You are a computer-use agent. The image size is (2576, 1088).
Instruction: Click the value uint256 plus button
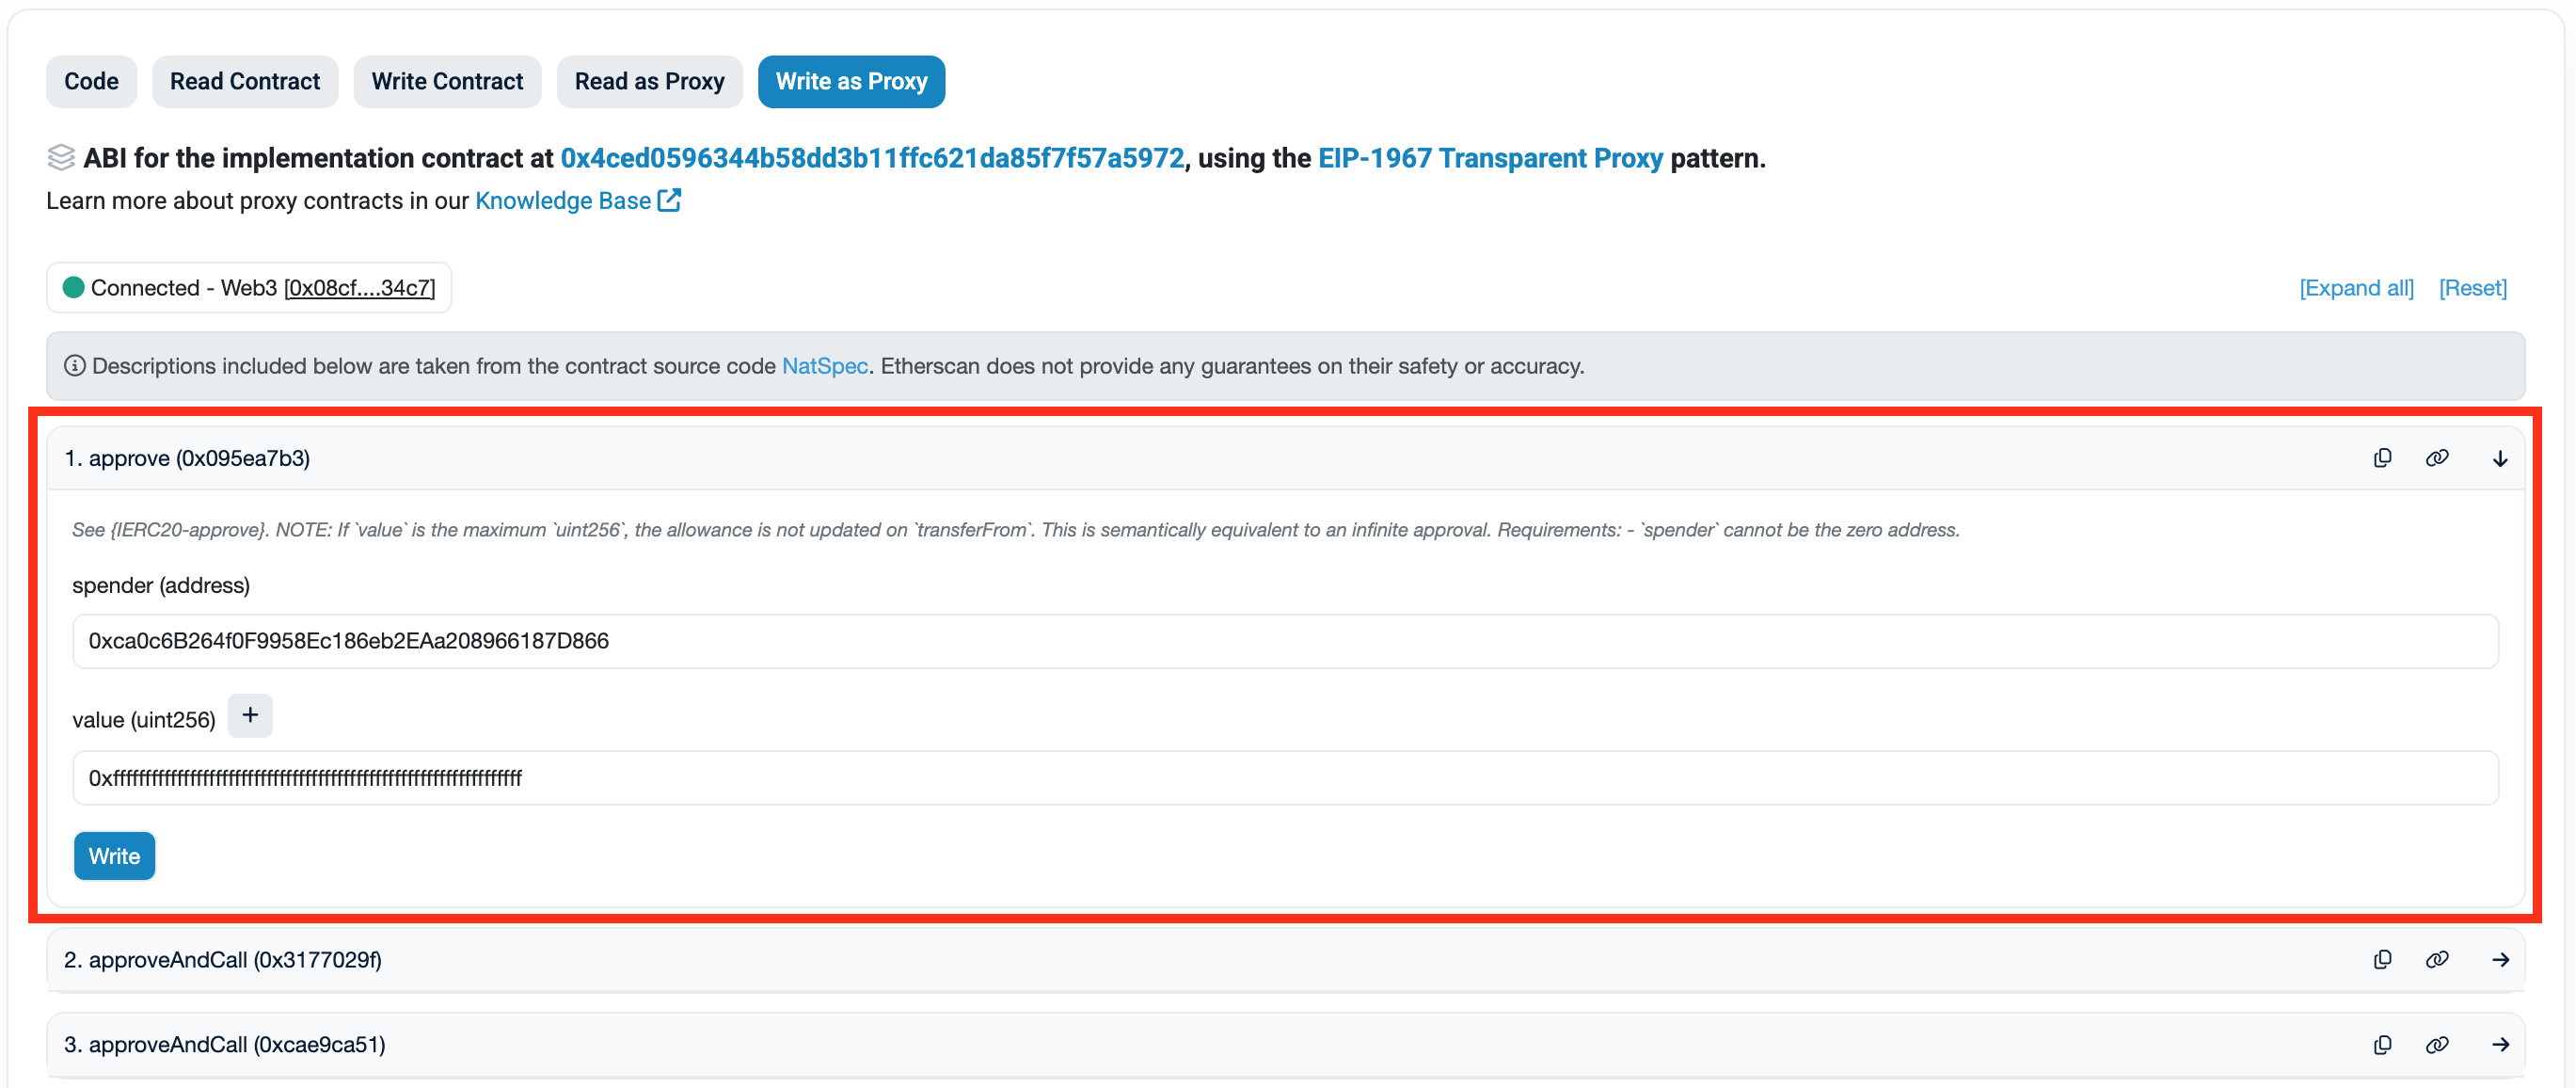tap(251, 716)
